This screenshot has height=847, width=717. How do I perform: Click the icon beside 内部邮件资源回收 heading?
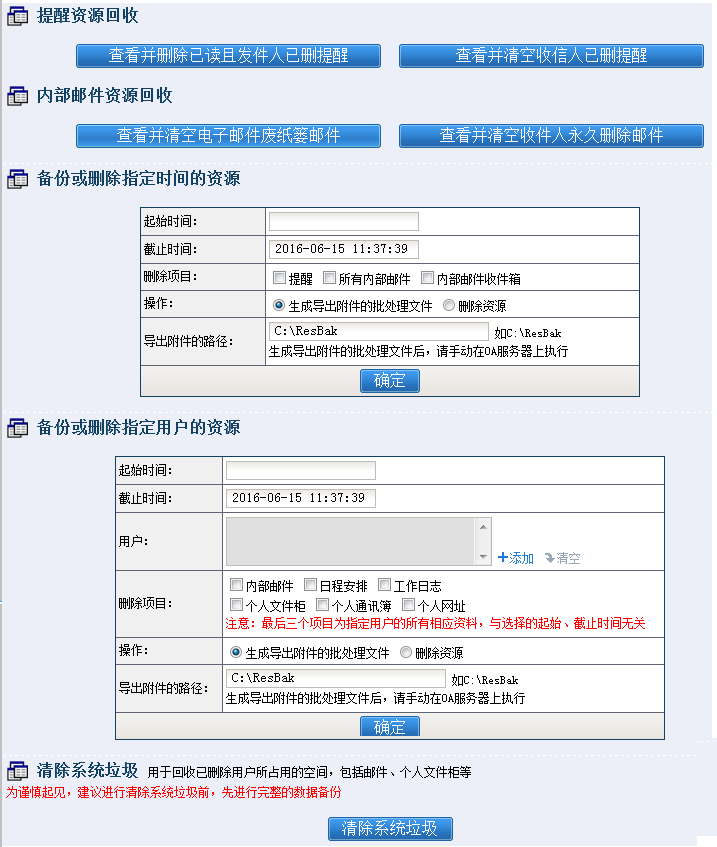pyautogui.click(x=17, y=96)
